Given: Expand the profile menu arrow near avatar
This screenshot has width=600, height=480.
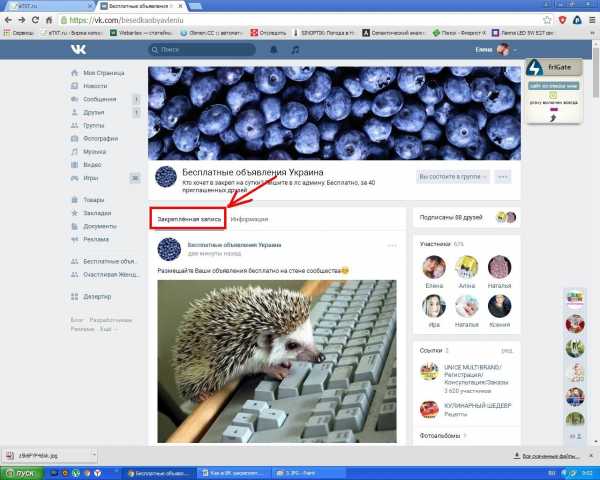Looking at the screenshot, I should 515,50.
